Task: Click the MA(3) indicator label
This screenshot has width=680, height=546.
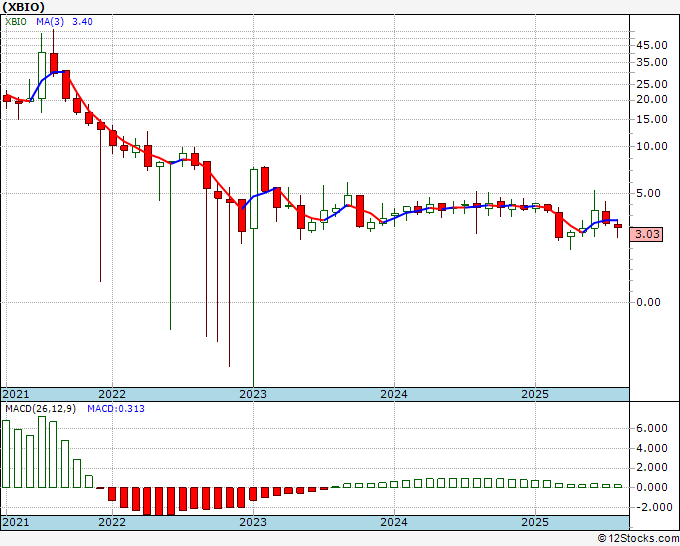Action: 50,22
